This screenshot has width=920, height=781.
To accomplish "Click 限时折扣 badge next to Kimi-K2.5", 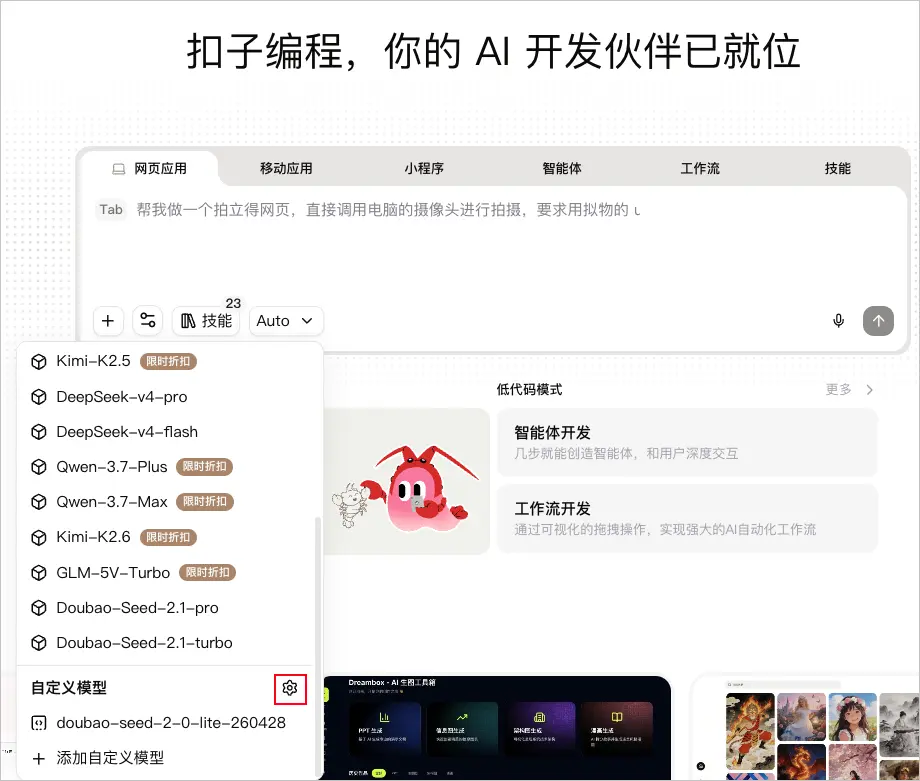I will pyautogui.click(x=168, y=361).
